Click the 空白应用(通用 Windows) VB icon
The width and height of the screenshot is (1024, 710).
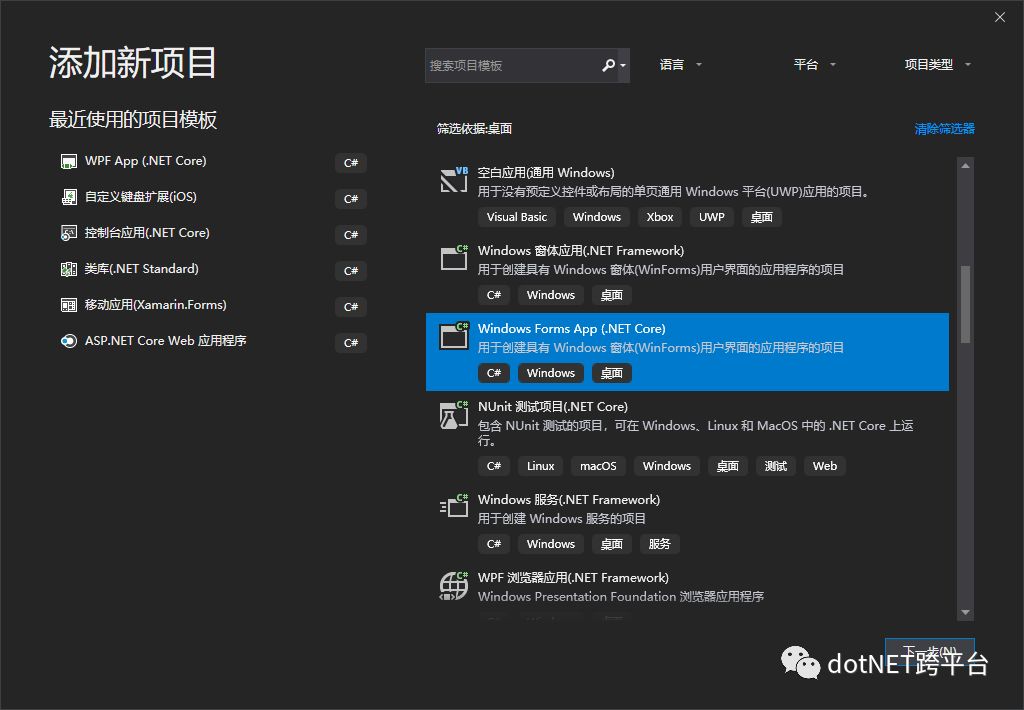tap(454, 180)
